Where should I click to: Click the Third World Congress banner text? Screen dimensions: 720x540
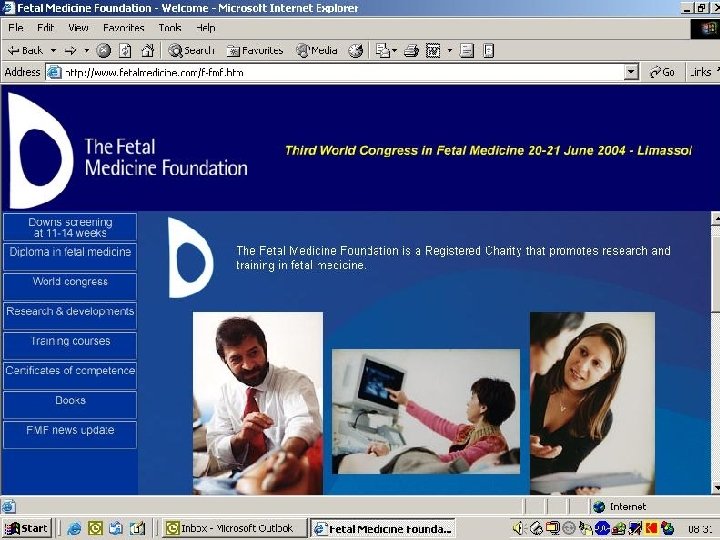[488, 151]
